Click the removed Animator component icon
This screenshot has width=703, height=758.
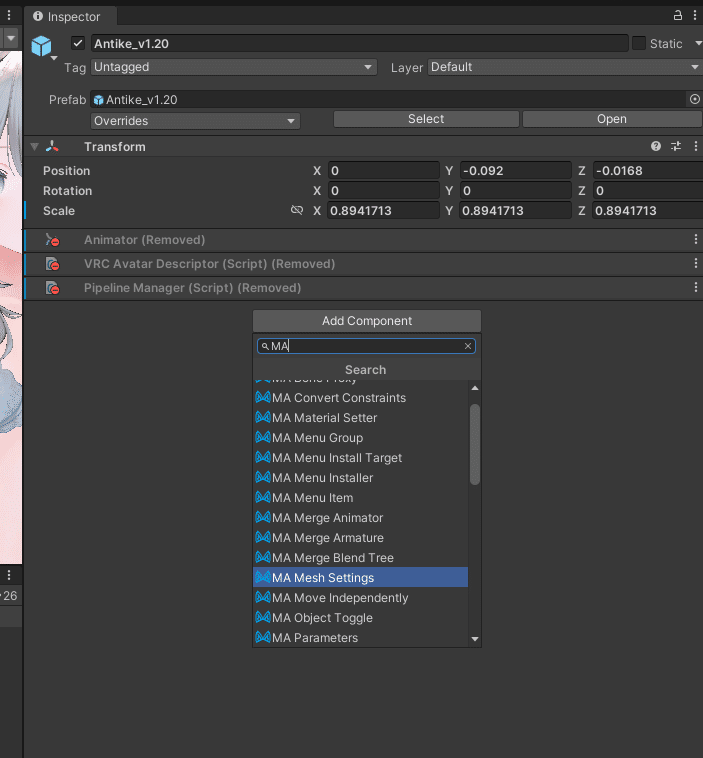point(52,240)
